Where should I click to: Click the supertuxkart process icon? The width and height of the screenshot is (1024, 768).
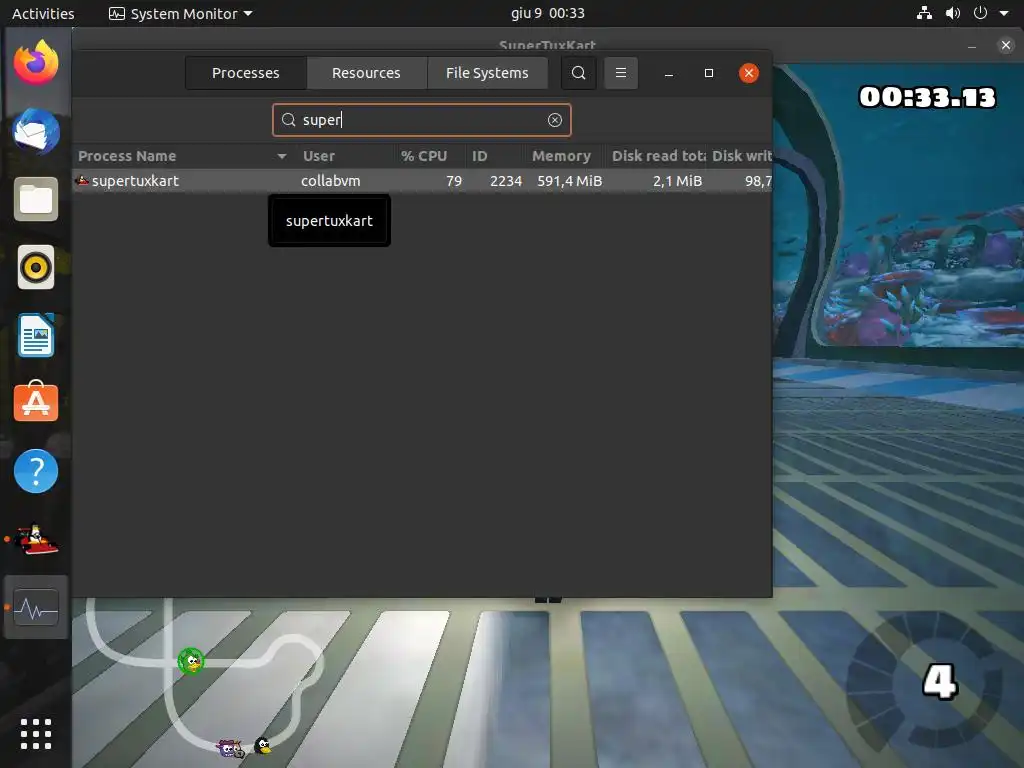pos(82,181)
